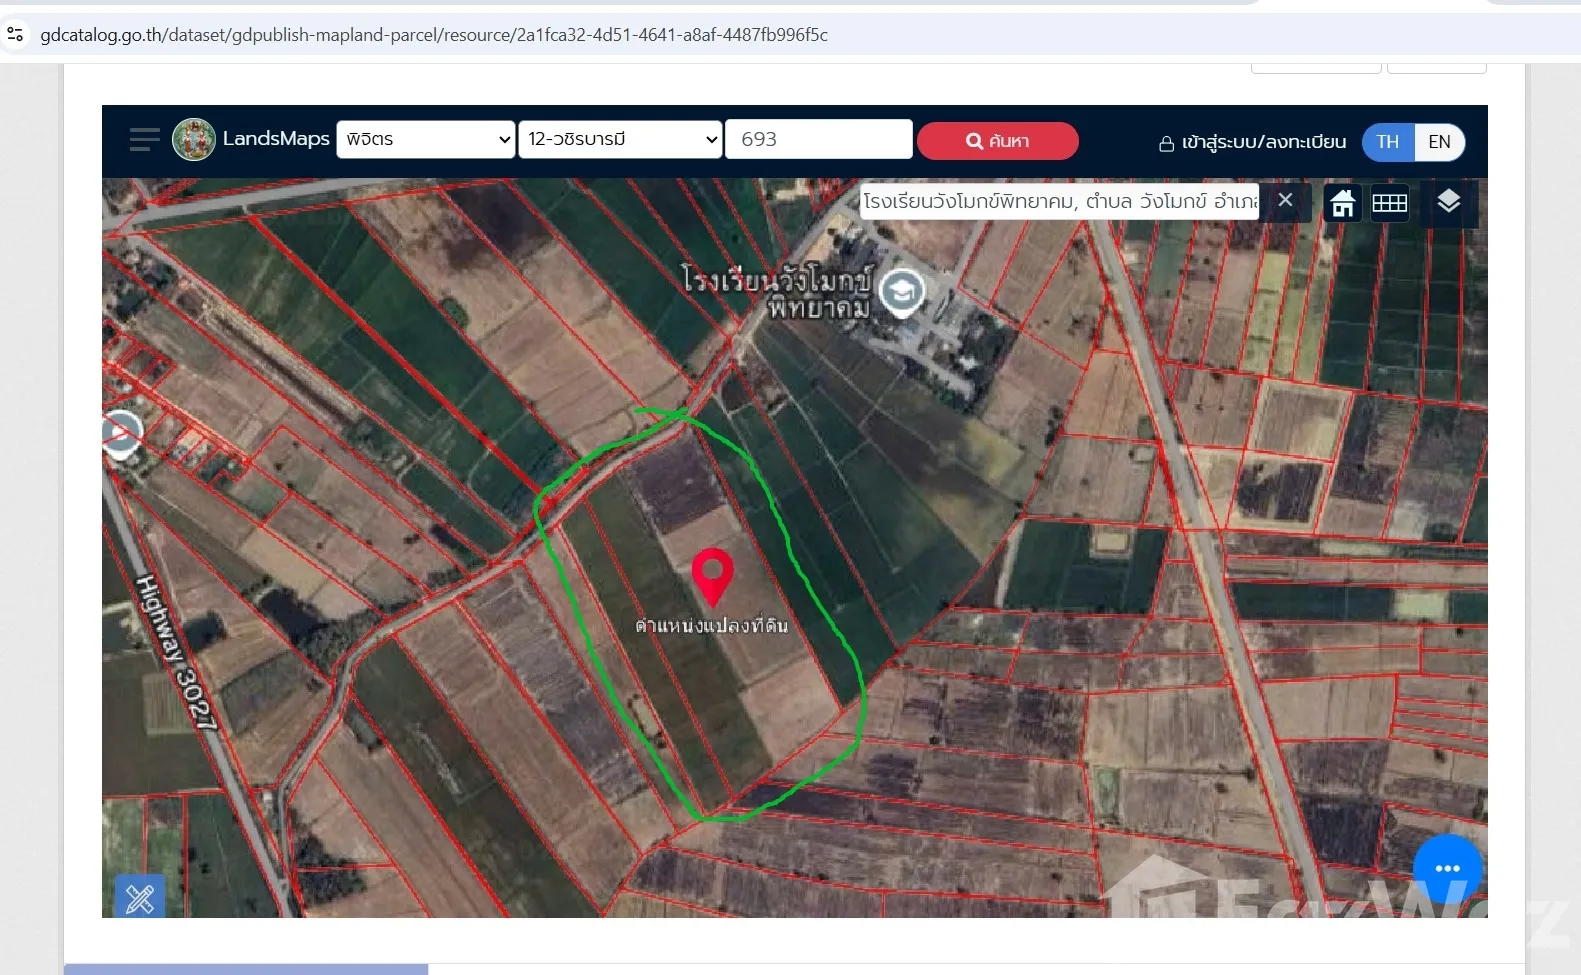This screenshot has width=1581, height=975.
Task: Click the place search box for โรงเรียนวังโมกข์พิทยาคม
Action: pos(1059,201)
